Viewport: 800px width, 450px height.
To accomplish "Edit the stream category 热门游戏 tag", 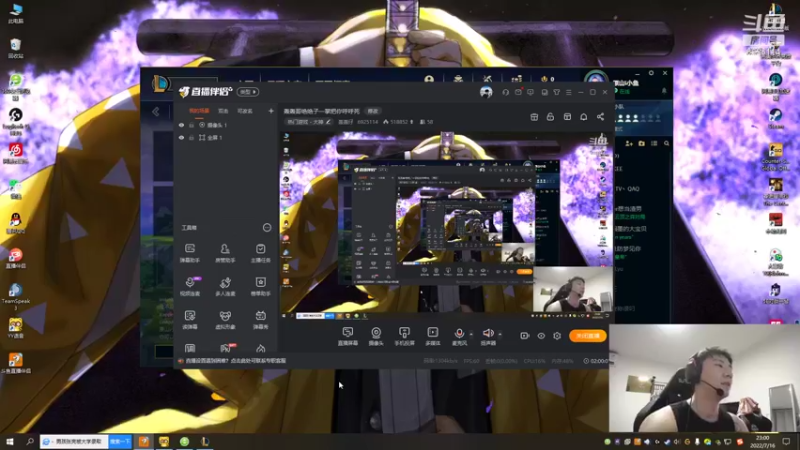I will (309, 122).
